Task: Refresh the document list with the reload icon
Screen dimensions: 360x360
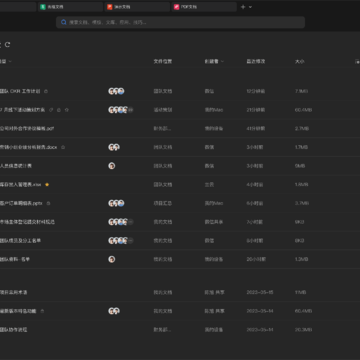Action: 7,45
